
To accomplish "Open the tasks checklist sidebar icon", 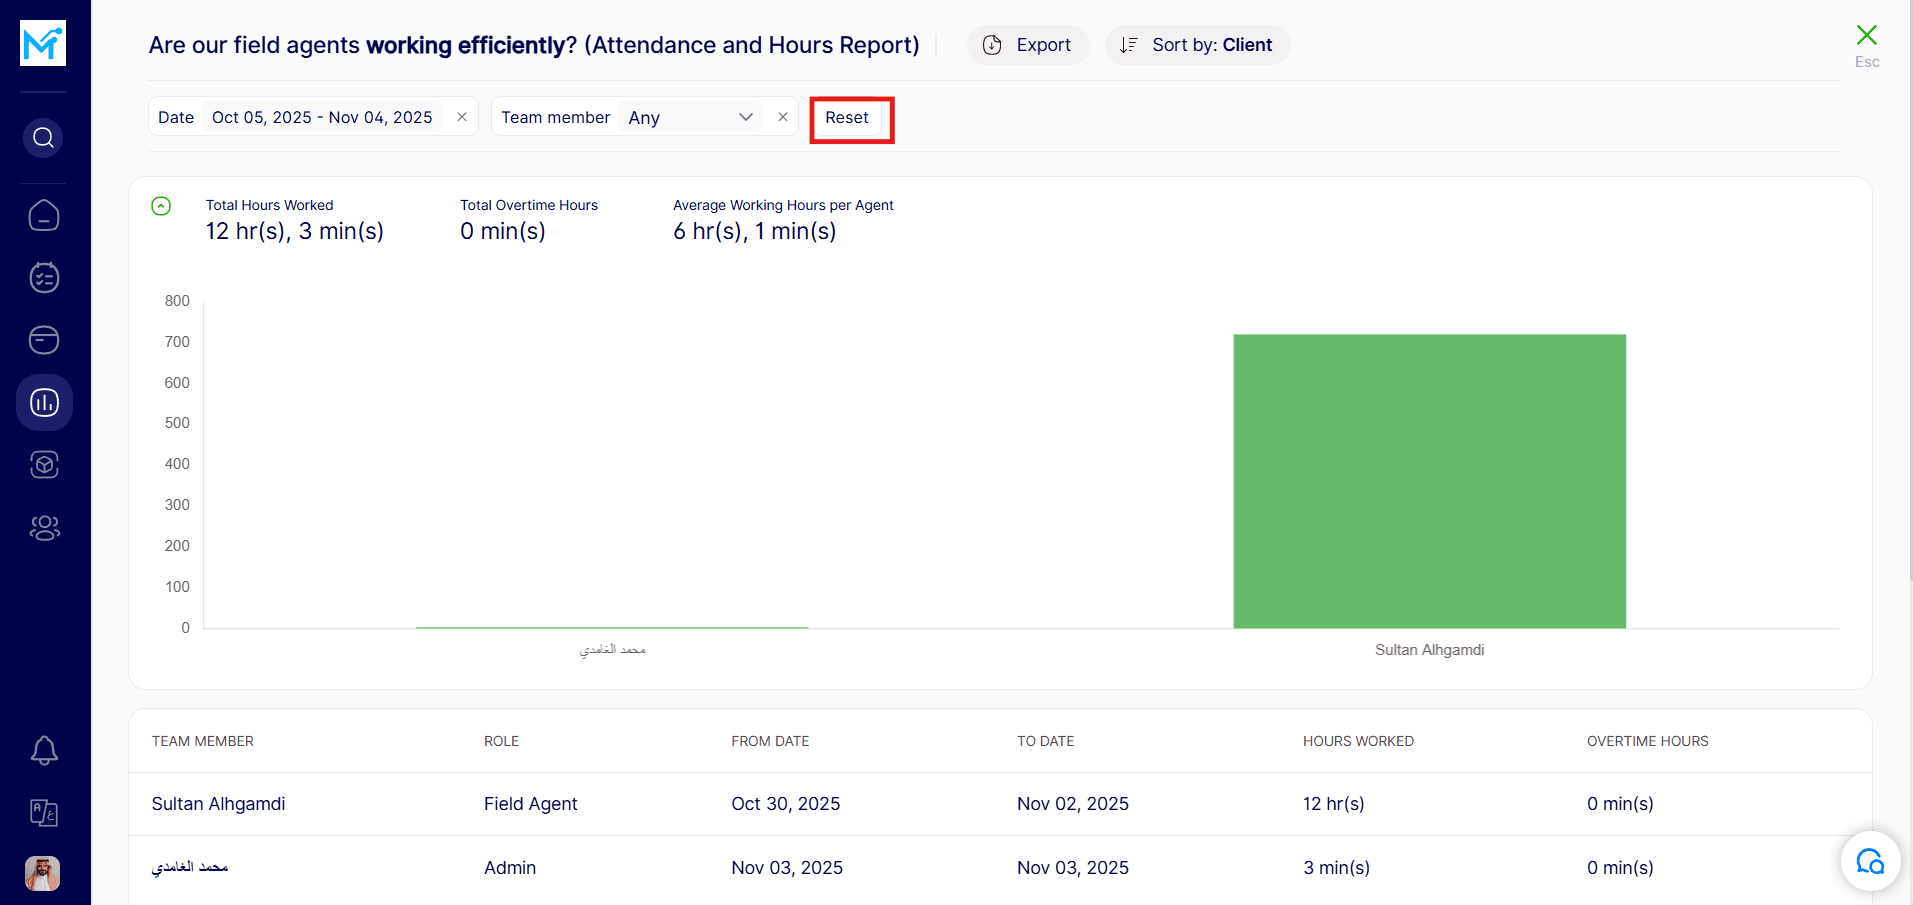I will pos(44,277).
